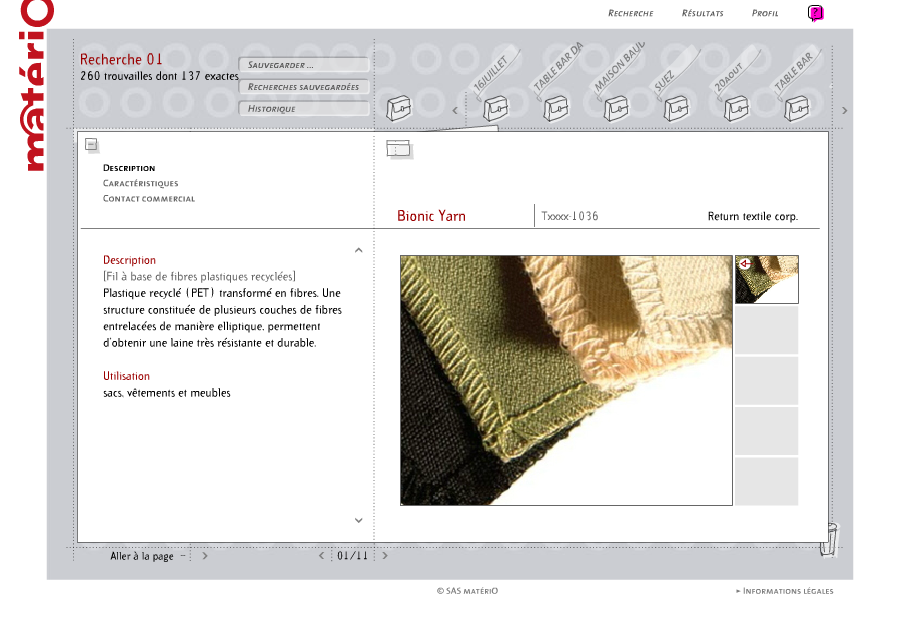Click the Aller à la page field
897x625 pixels.
tap(183, 555)
